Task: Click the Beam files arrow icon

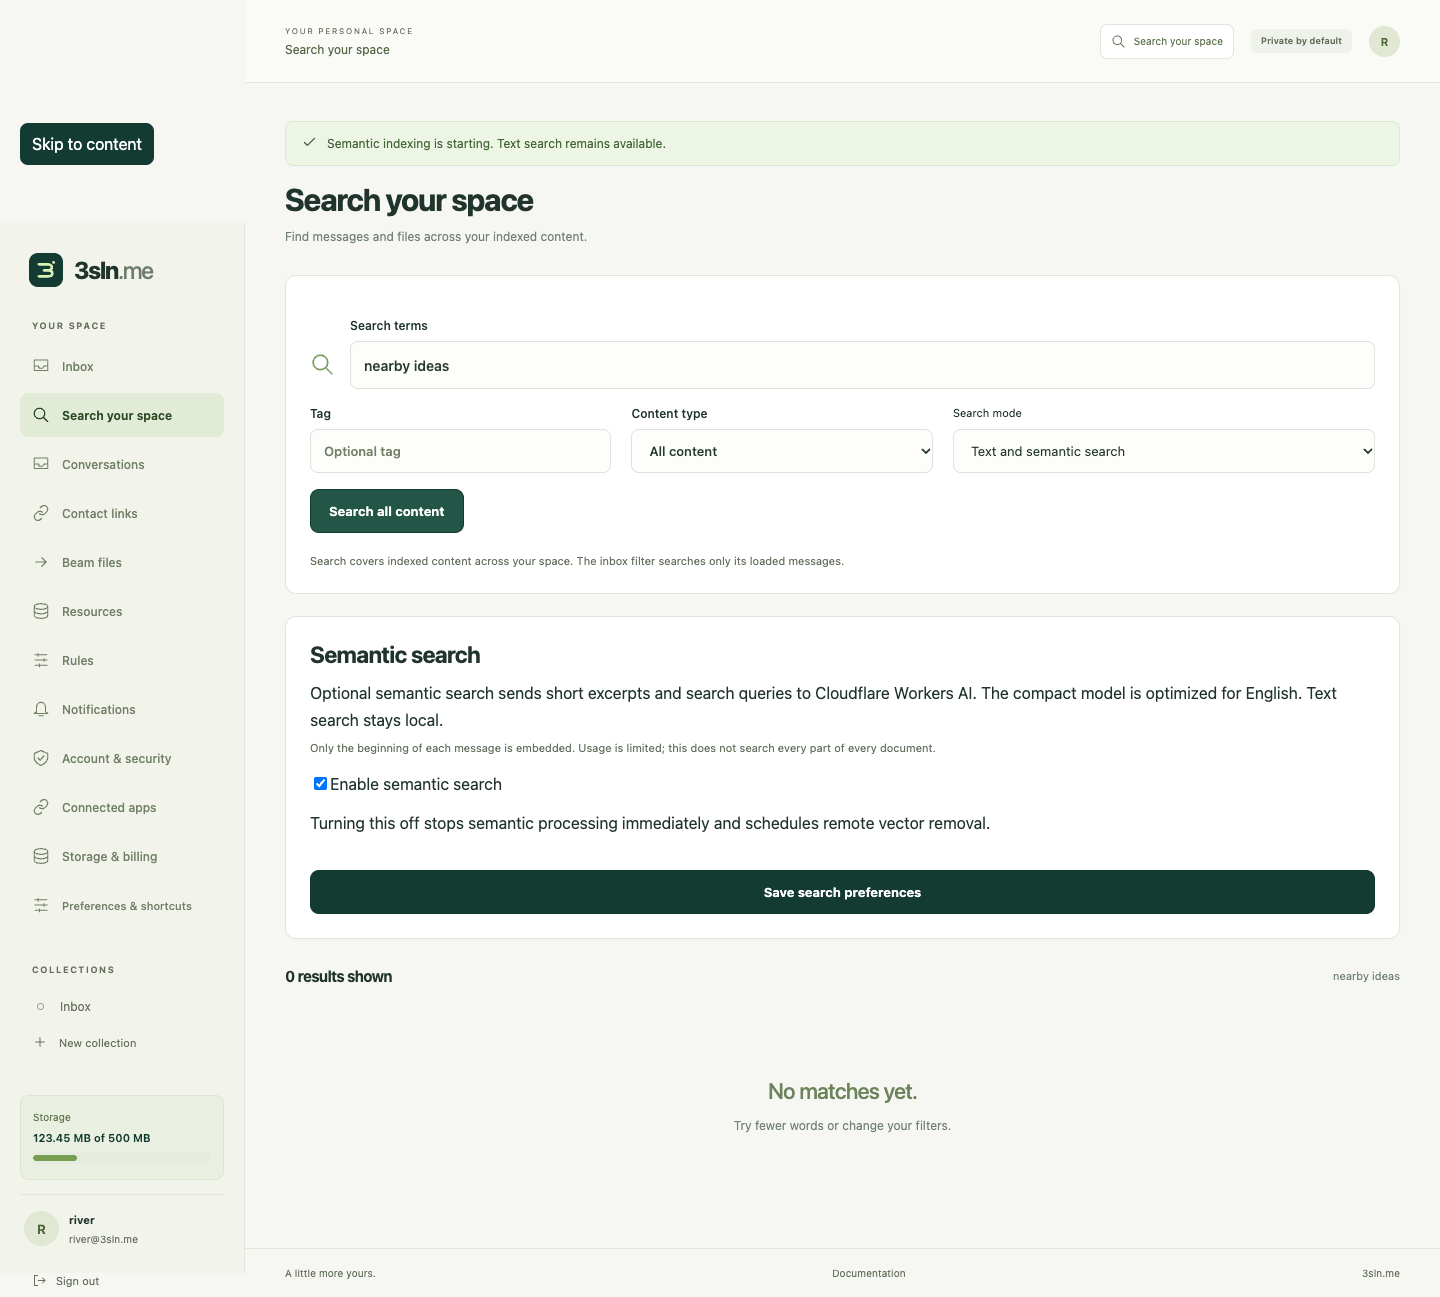Action: (x=41, y=562)
